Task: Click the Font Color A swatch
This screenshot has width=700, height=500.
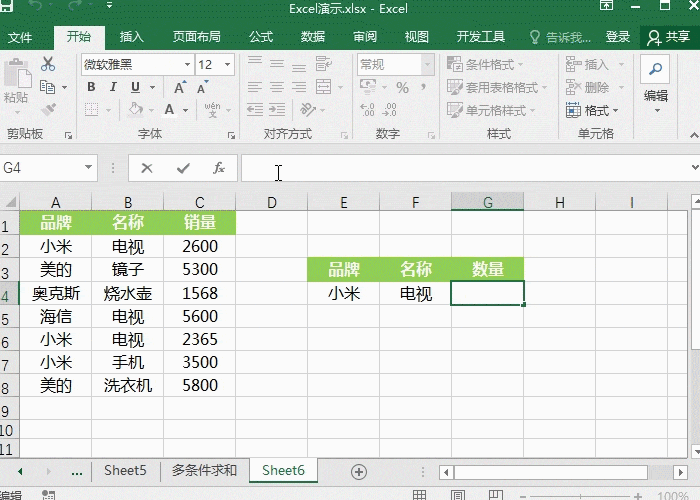Action: (170, 110)
